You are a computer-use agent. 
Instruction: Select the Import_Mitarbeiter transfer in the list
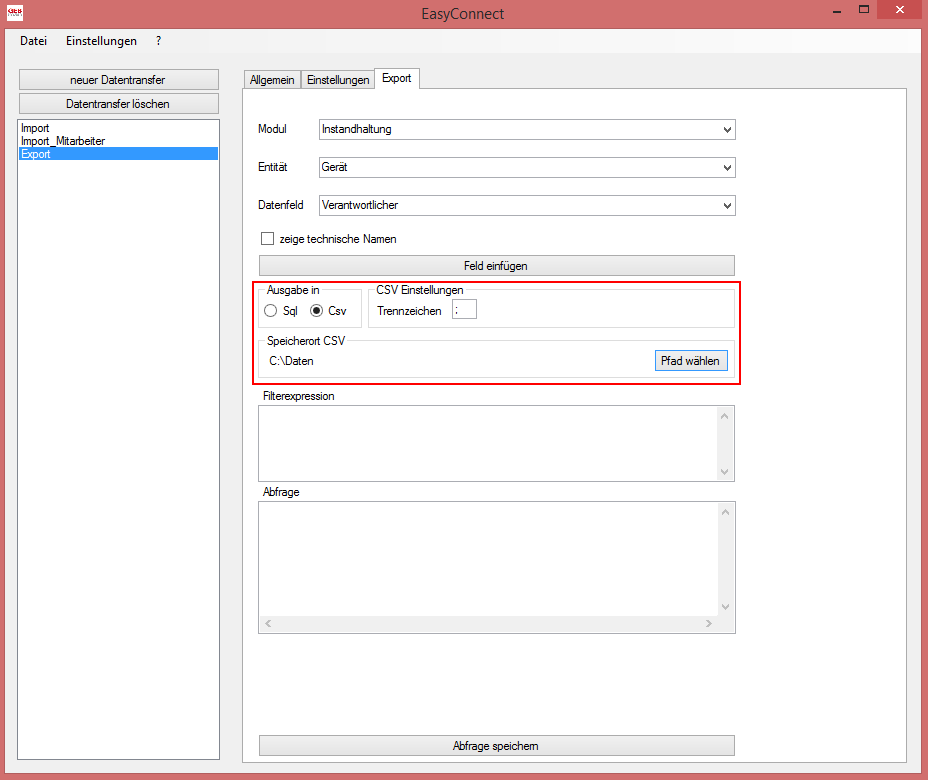click(x=63, y=141)
